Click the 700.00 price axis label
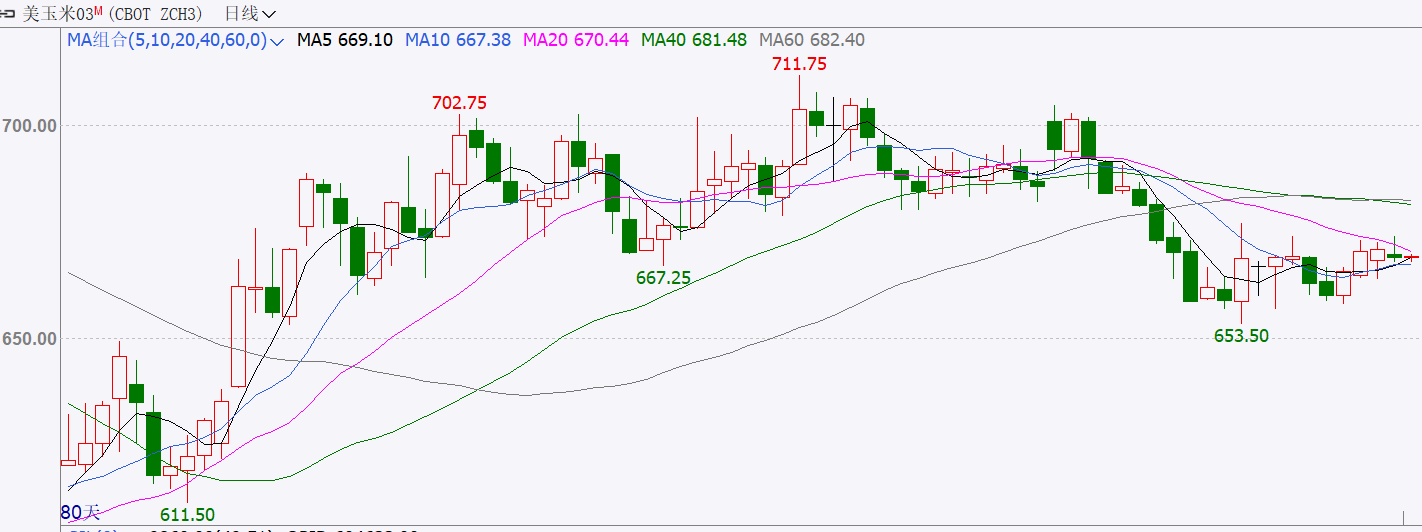 click(30, 126)
